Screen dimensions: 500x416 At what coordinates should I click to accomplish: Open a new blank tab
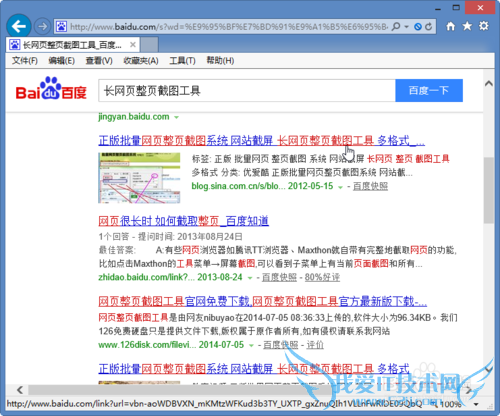pyautogui.click(x=149, y=45)
